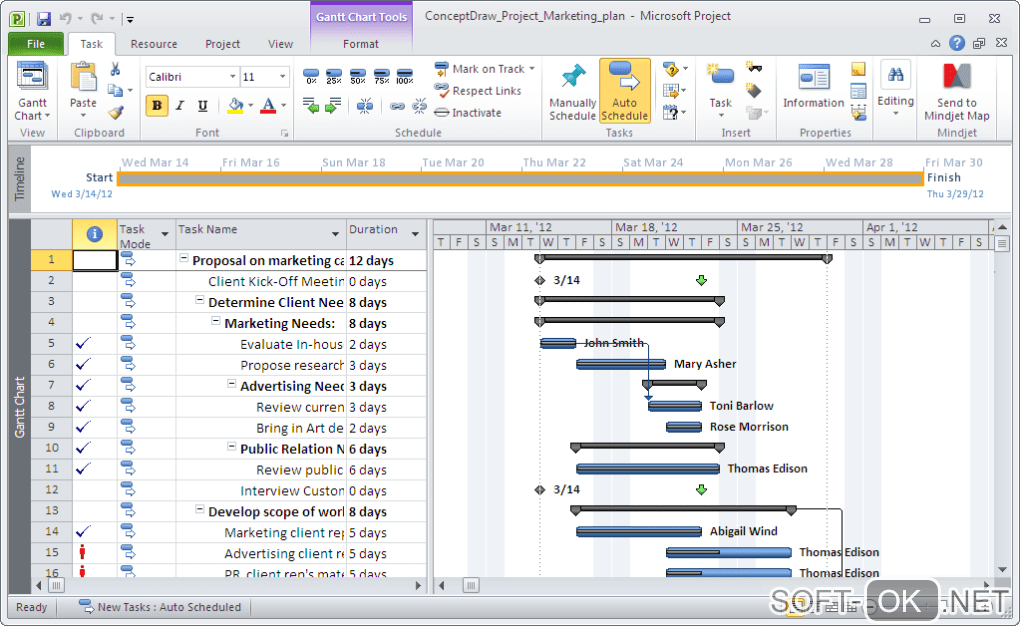Toggle Auto Schedule mode
The width and height of the screenshot is (1020, 626).
[624, 91]
